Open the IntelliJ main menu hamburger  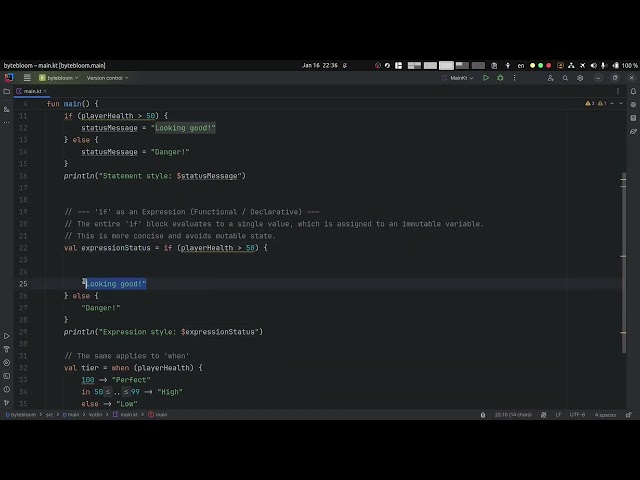[x=27, y=78]
